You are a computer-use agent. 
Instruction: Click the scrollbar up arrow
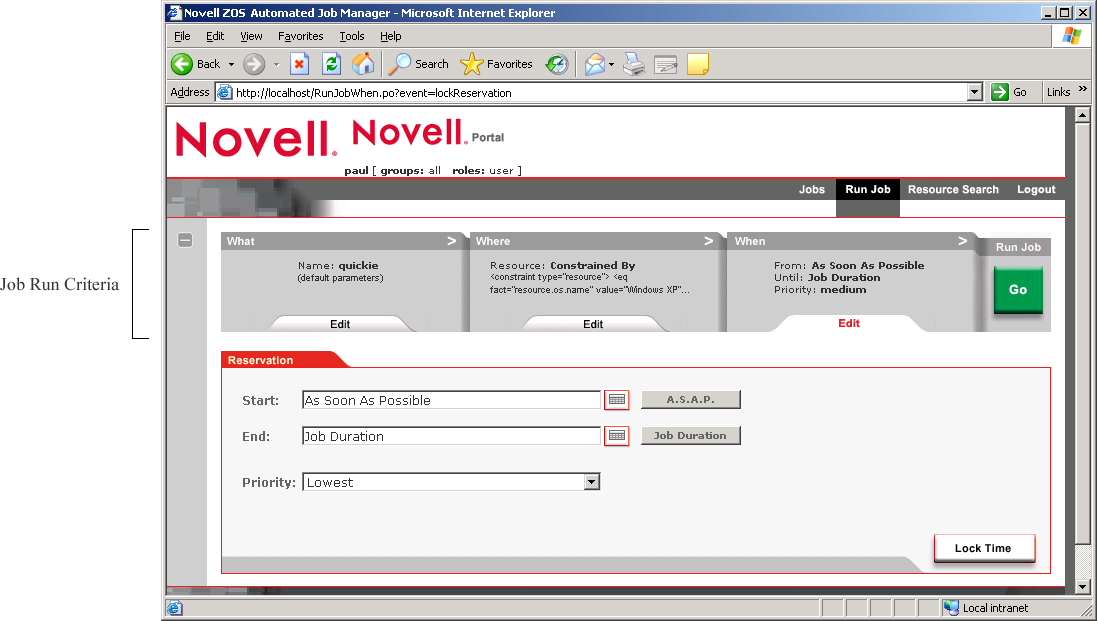(x=1082, y=115)
